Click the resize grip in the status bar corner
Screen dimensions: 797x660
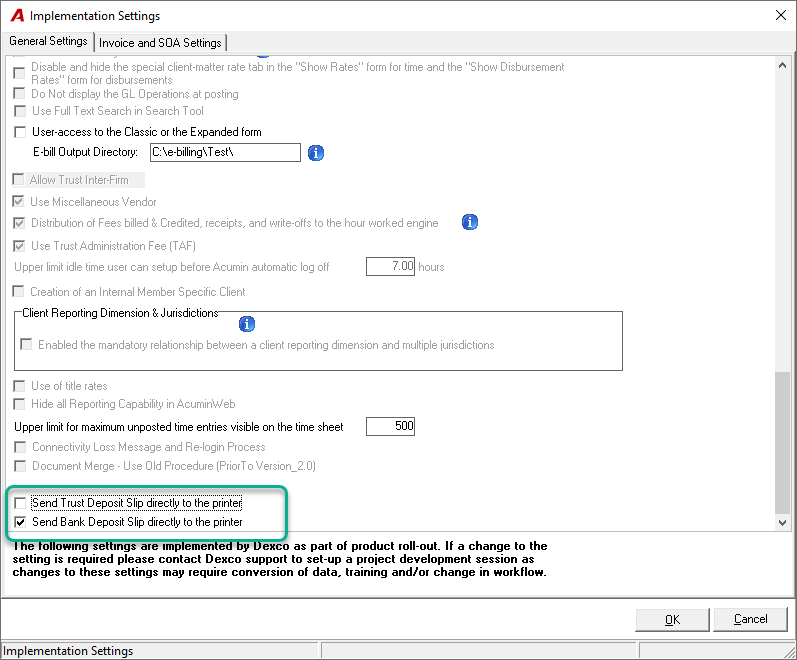(x=789, y=652)
